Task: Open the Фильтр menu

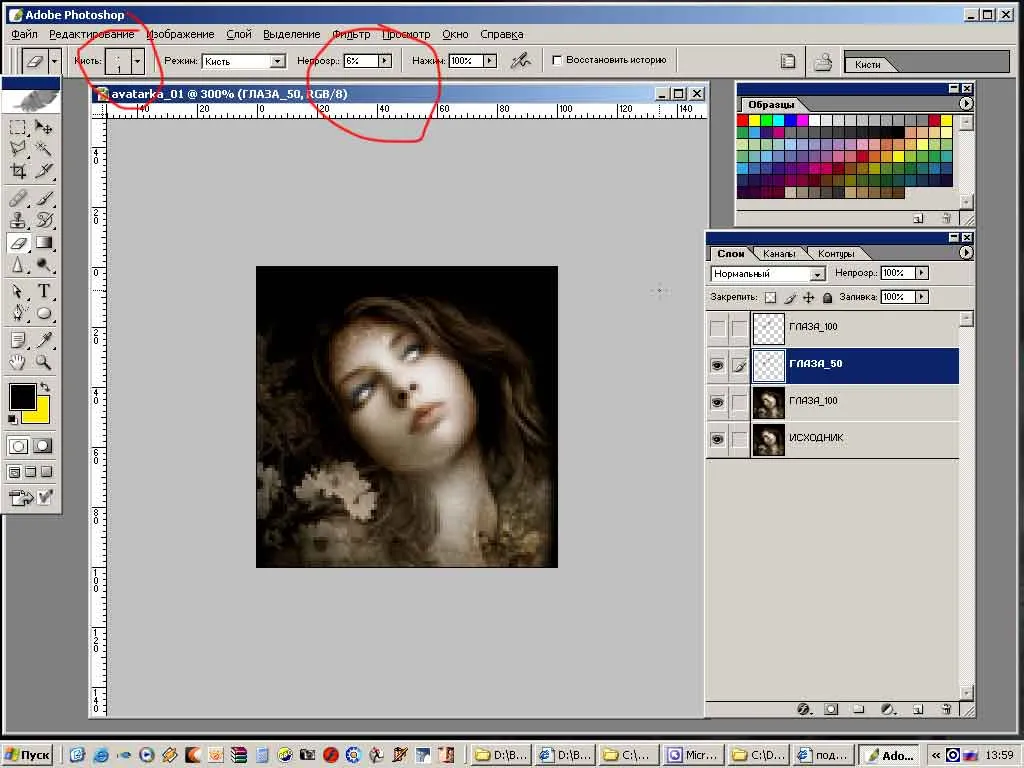Action: pos(350,34)
